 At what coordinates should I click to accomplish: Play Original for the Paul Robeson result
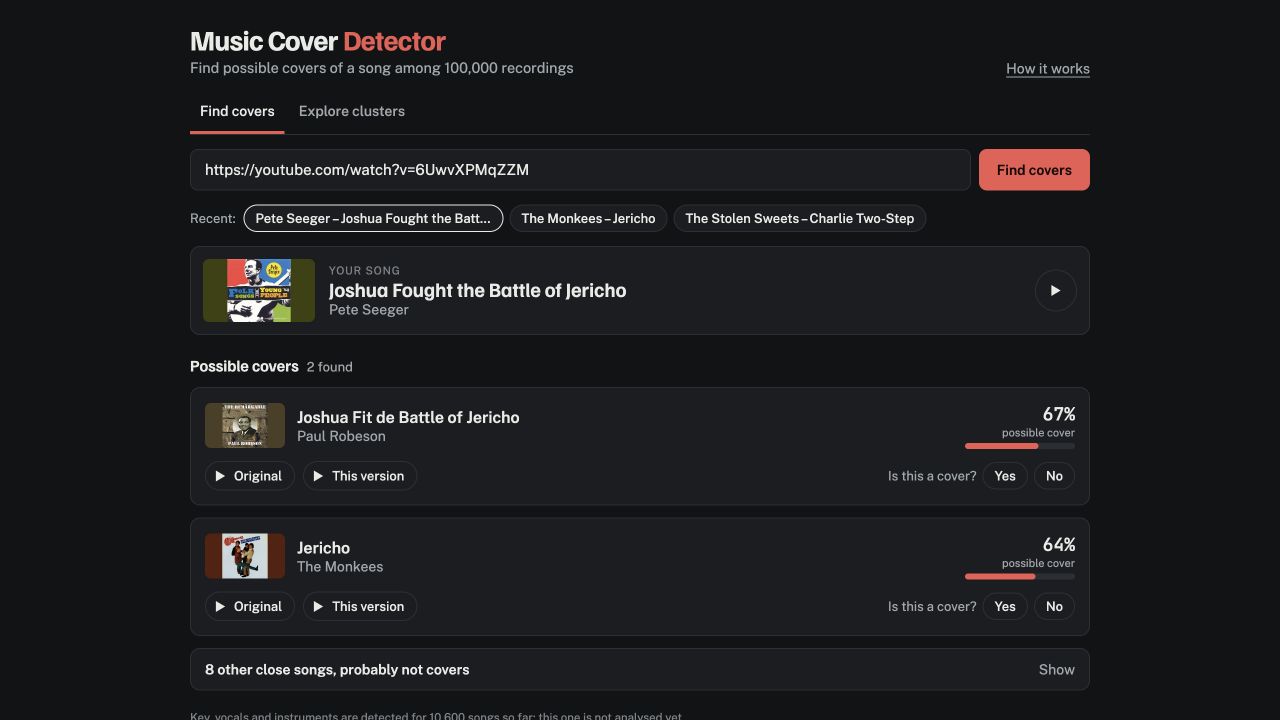249,476
